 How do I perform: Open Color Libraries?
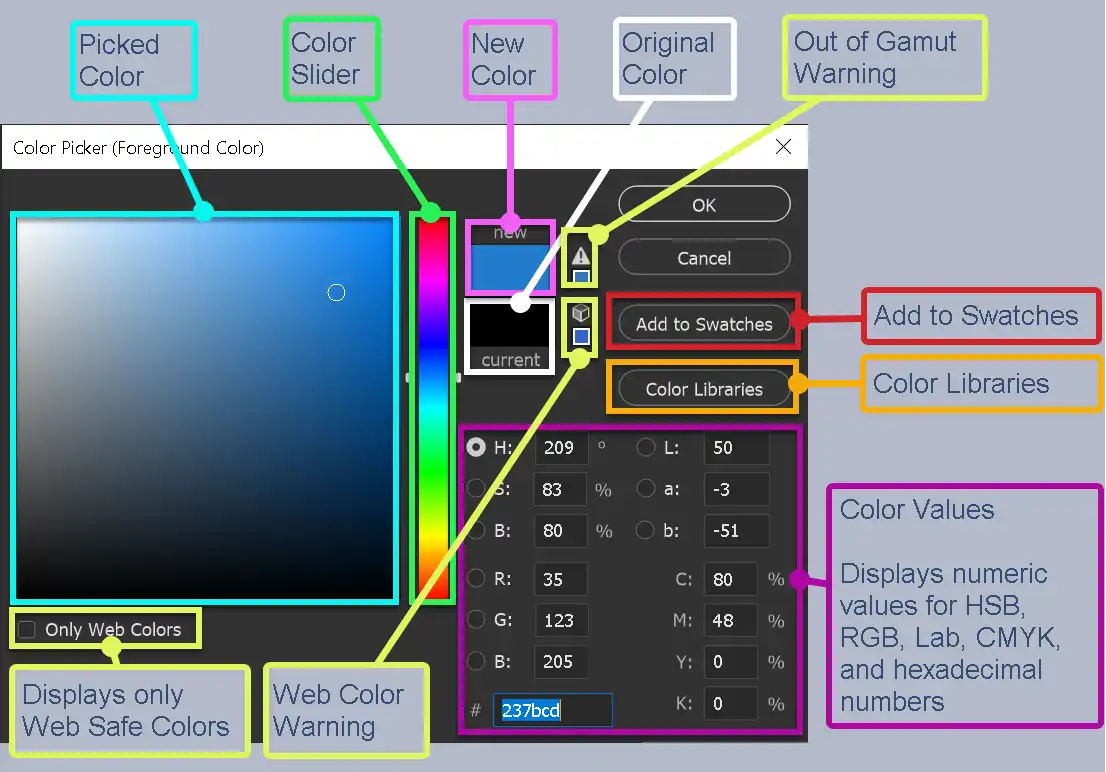click(703, 388)
